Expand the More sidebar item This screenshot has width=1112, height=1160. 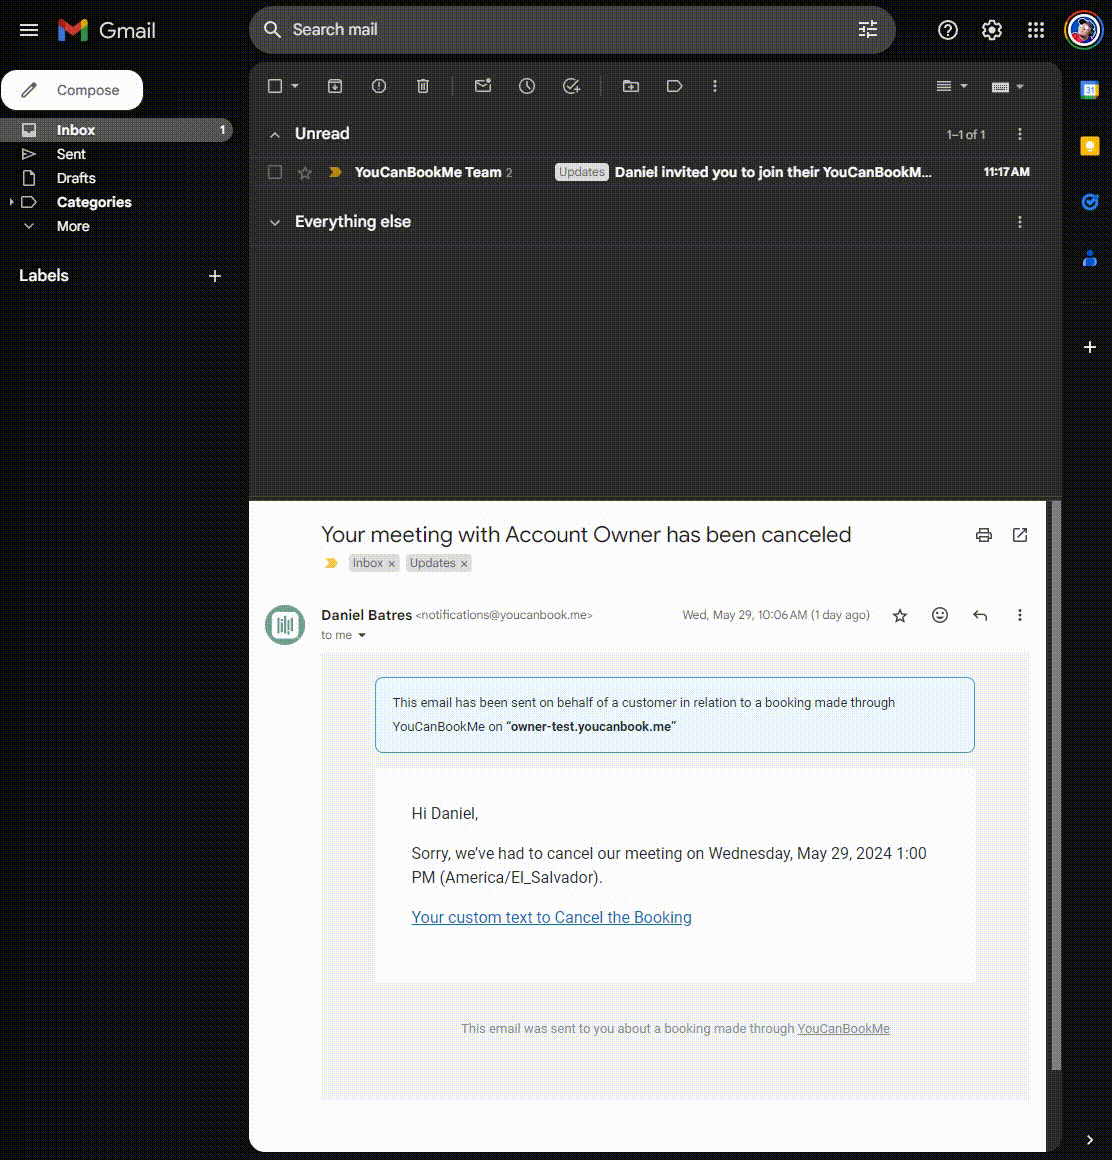(73, 226)
